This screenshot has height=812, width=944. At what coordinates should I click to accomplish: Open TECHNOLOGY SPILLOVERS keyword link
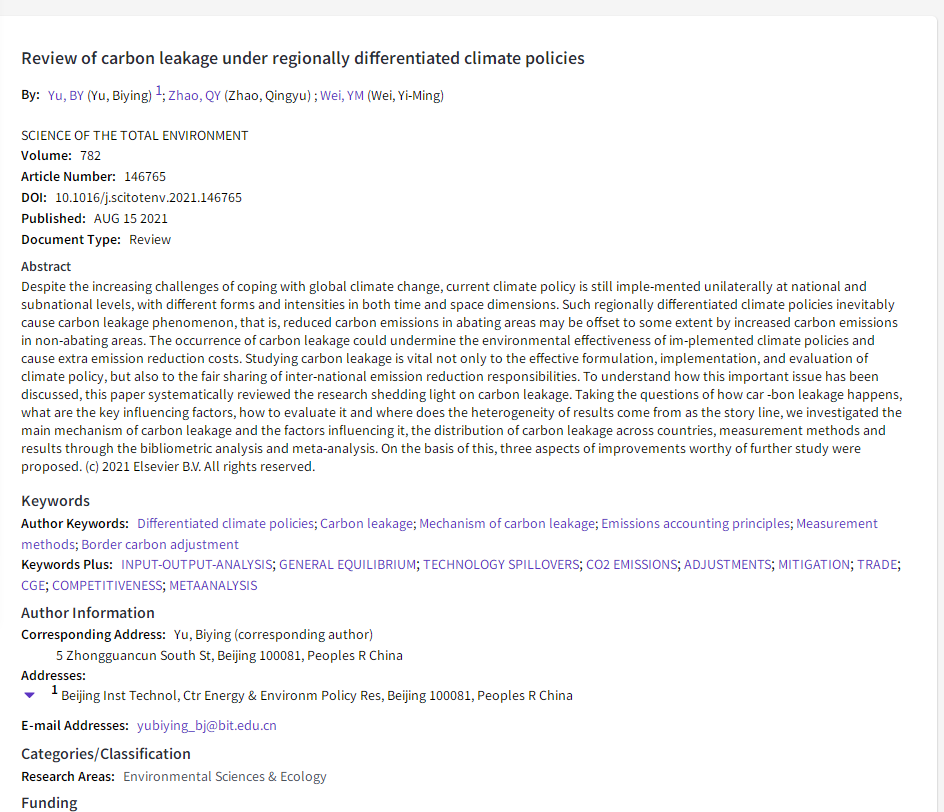tap(501, 565)
